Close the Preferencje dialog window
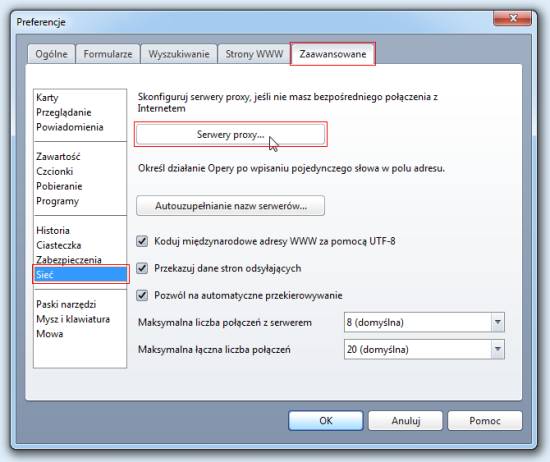The height and width of the screenshot is (462, 550). [x=512, y=18]
